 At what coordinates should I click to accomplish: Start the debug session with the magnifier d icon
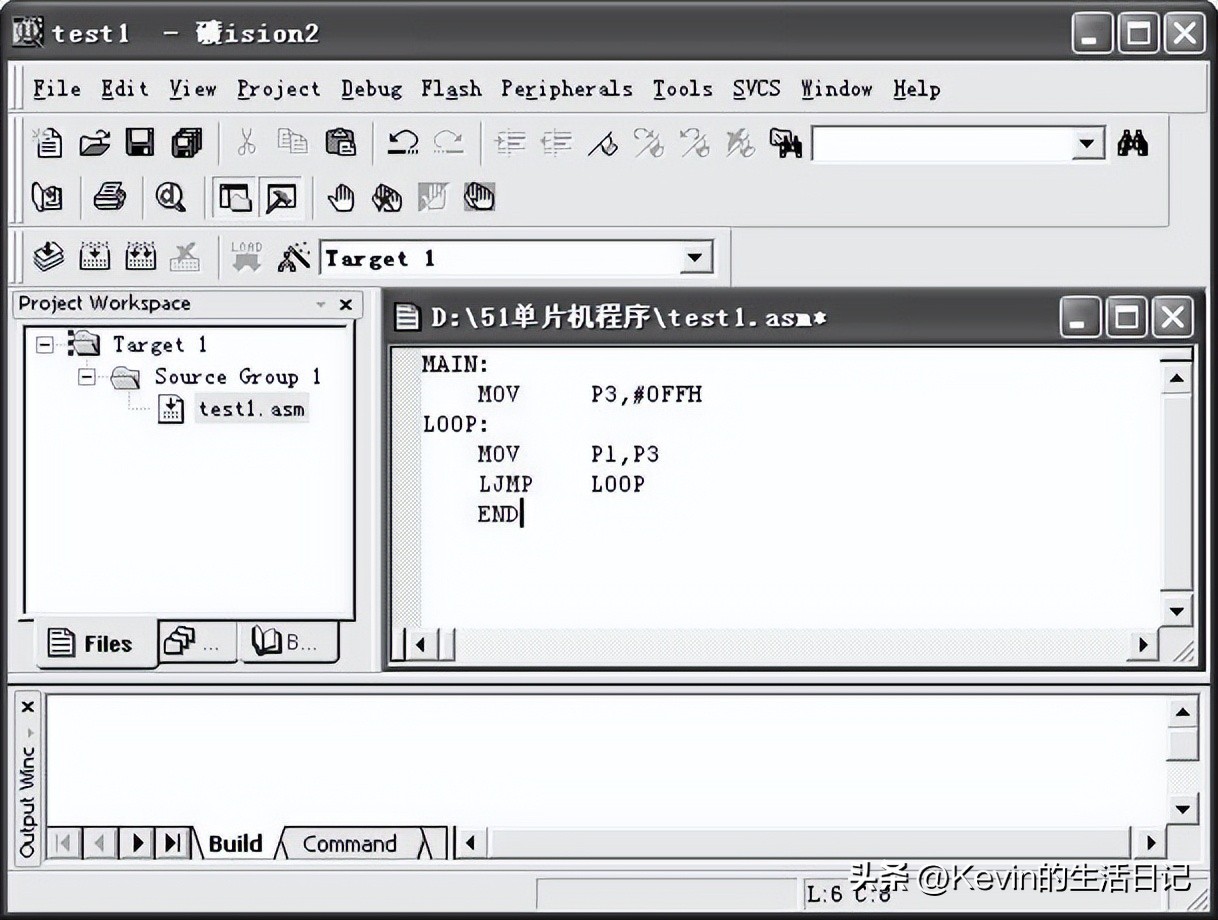[x=171, y=198]
